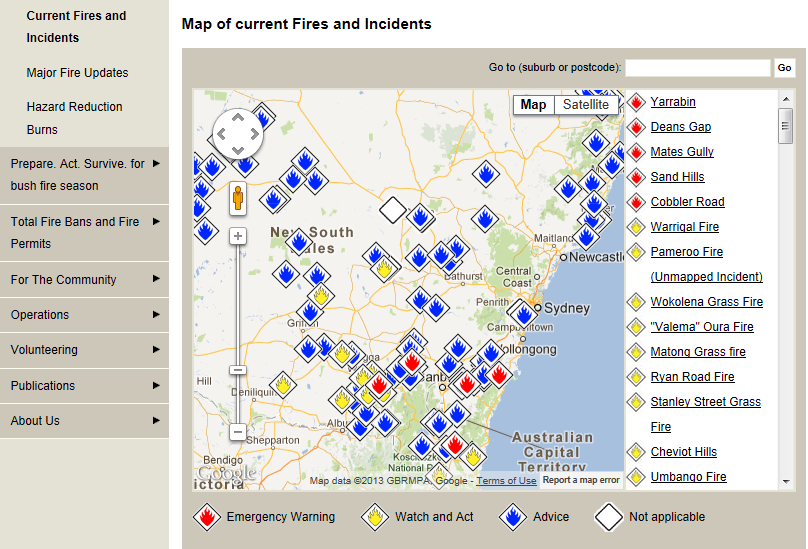Open the Publications menu item
808x549 pixels.
coord(43,386)
